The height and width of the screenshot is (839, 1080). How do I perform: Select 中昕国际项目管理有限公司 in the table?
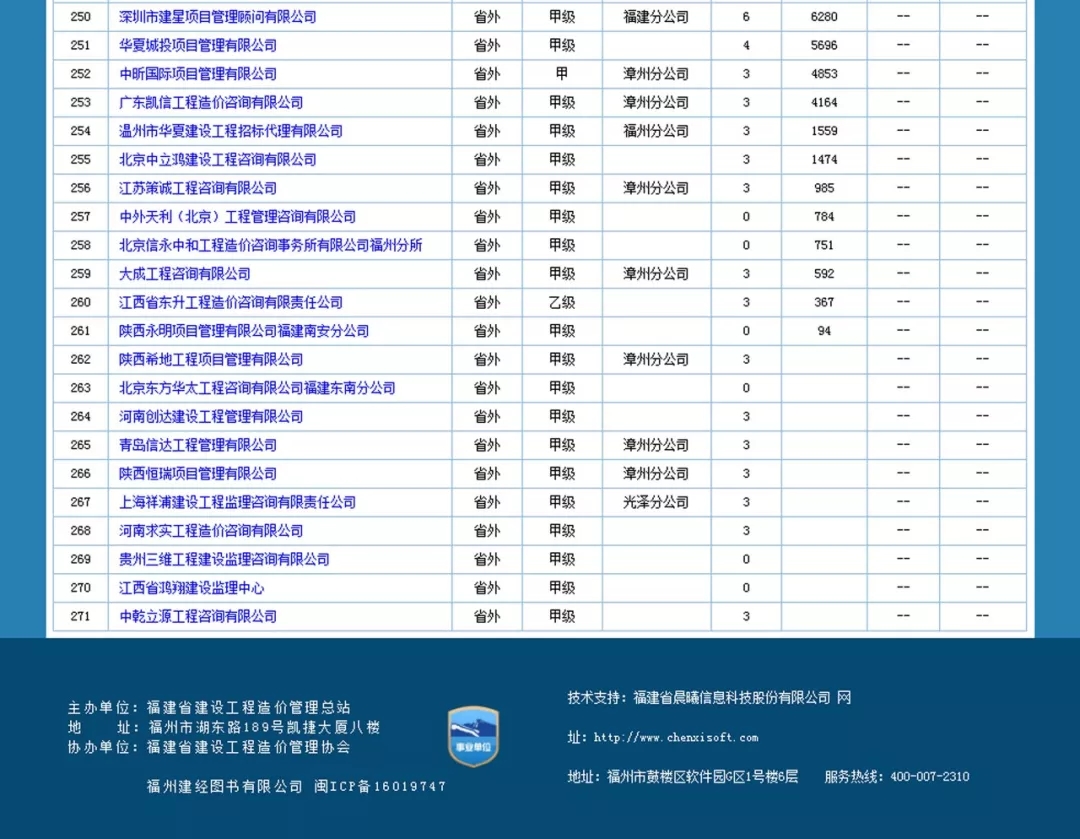pyautogui.click(x=198, y=74)
